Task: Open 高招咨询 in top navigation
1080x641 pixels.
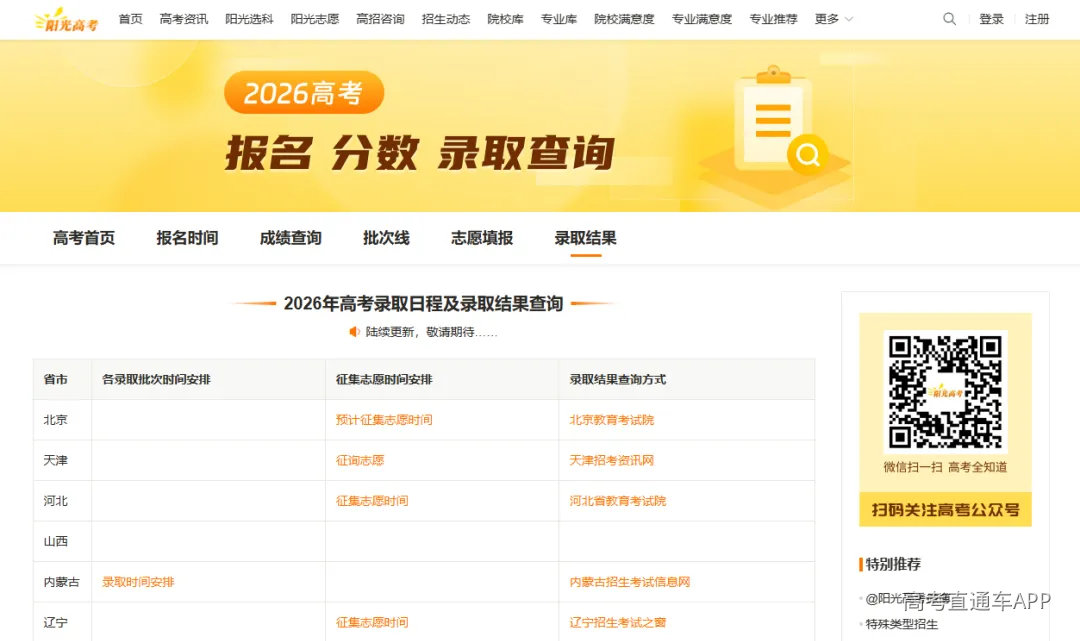Action: click(380, 19)
